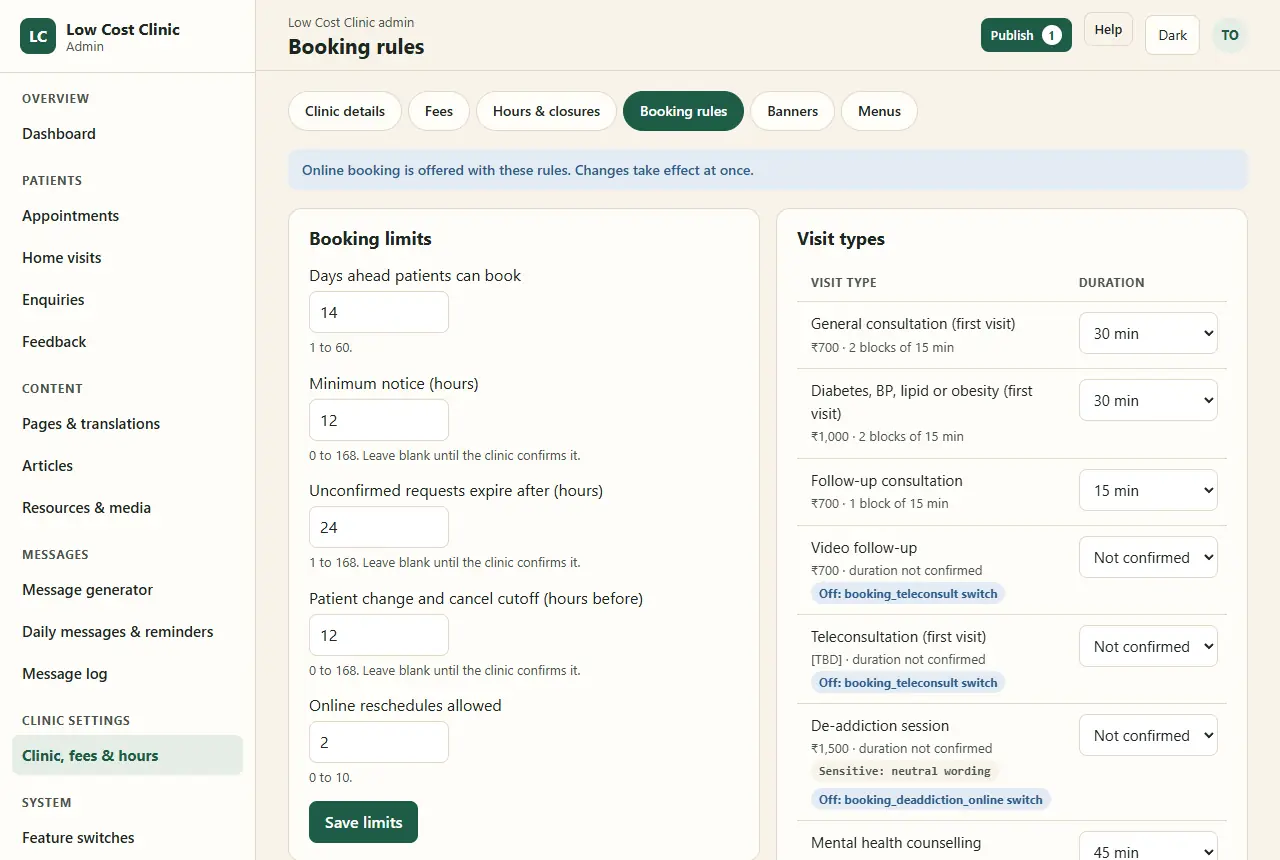Open Feature switches in sidebar

coord(127,838)
